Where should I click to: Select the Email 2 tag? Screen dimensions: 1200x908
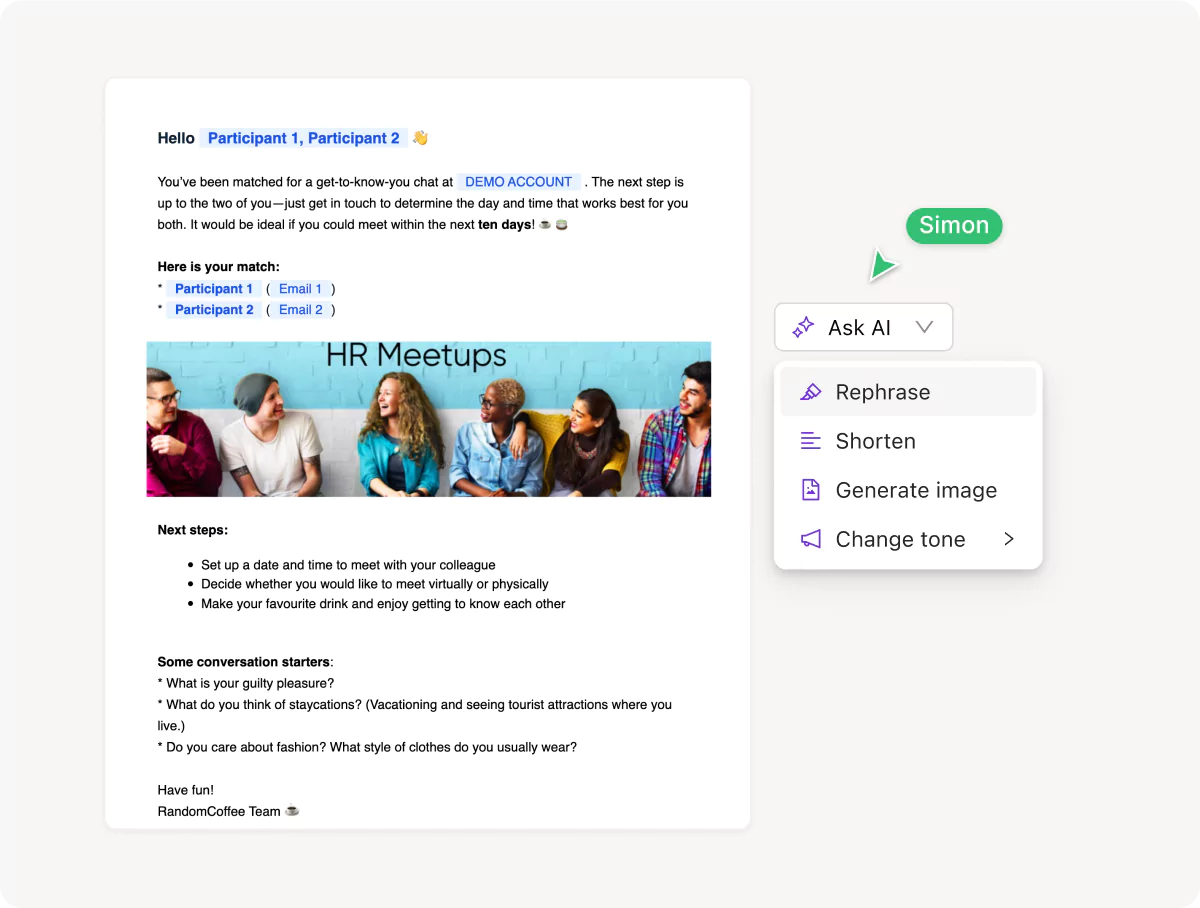pos(301,310)
